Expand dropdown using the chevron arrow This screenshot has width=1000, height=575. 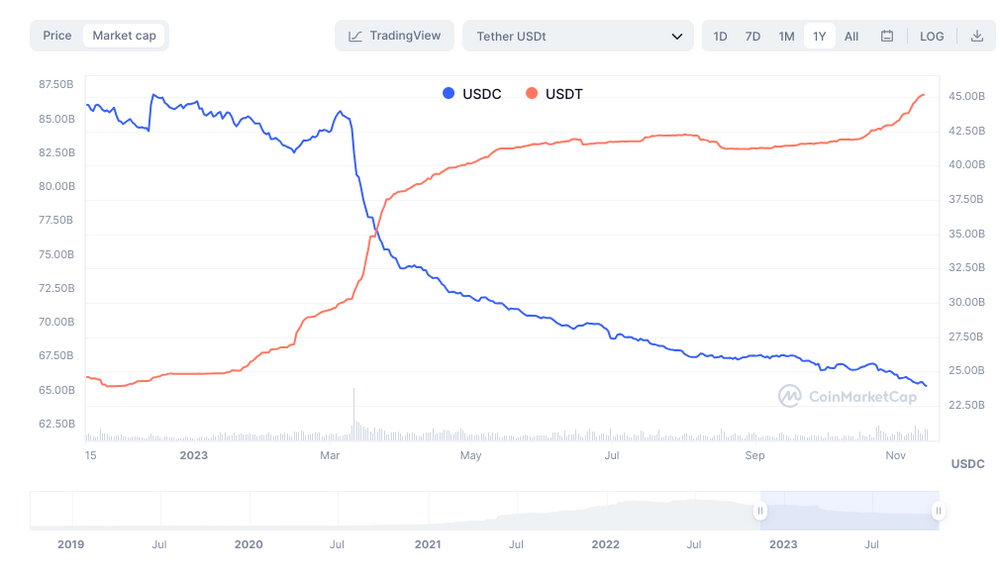pos(677,37)
